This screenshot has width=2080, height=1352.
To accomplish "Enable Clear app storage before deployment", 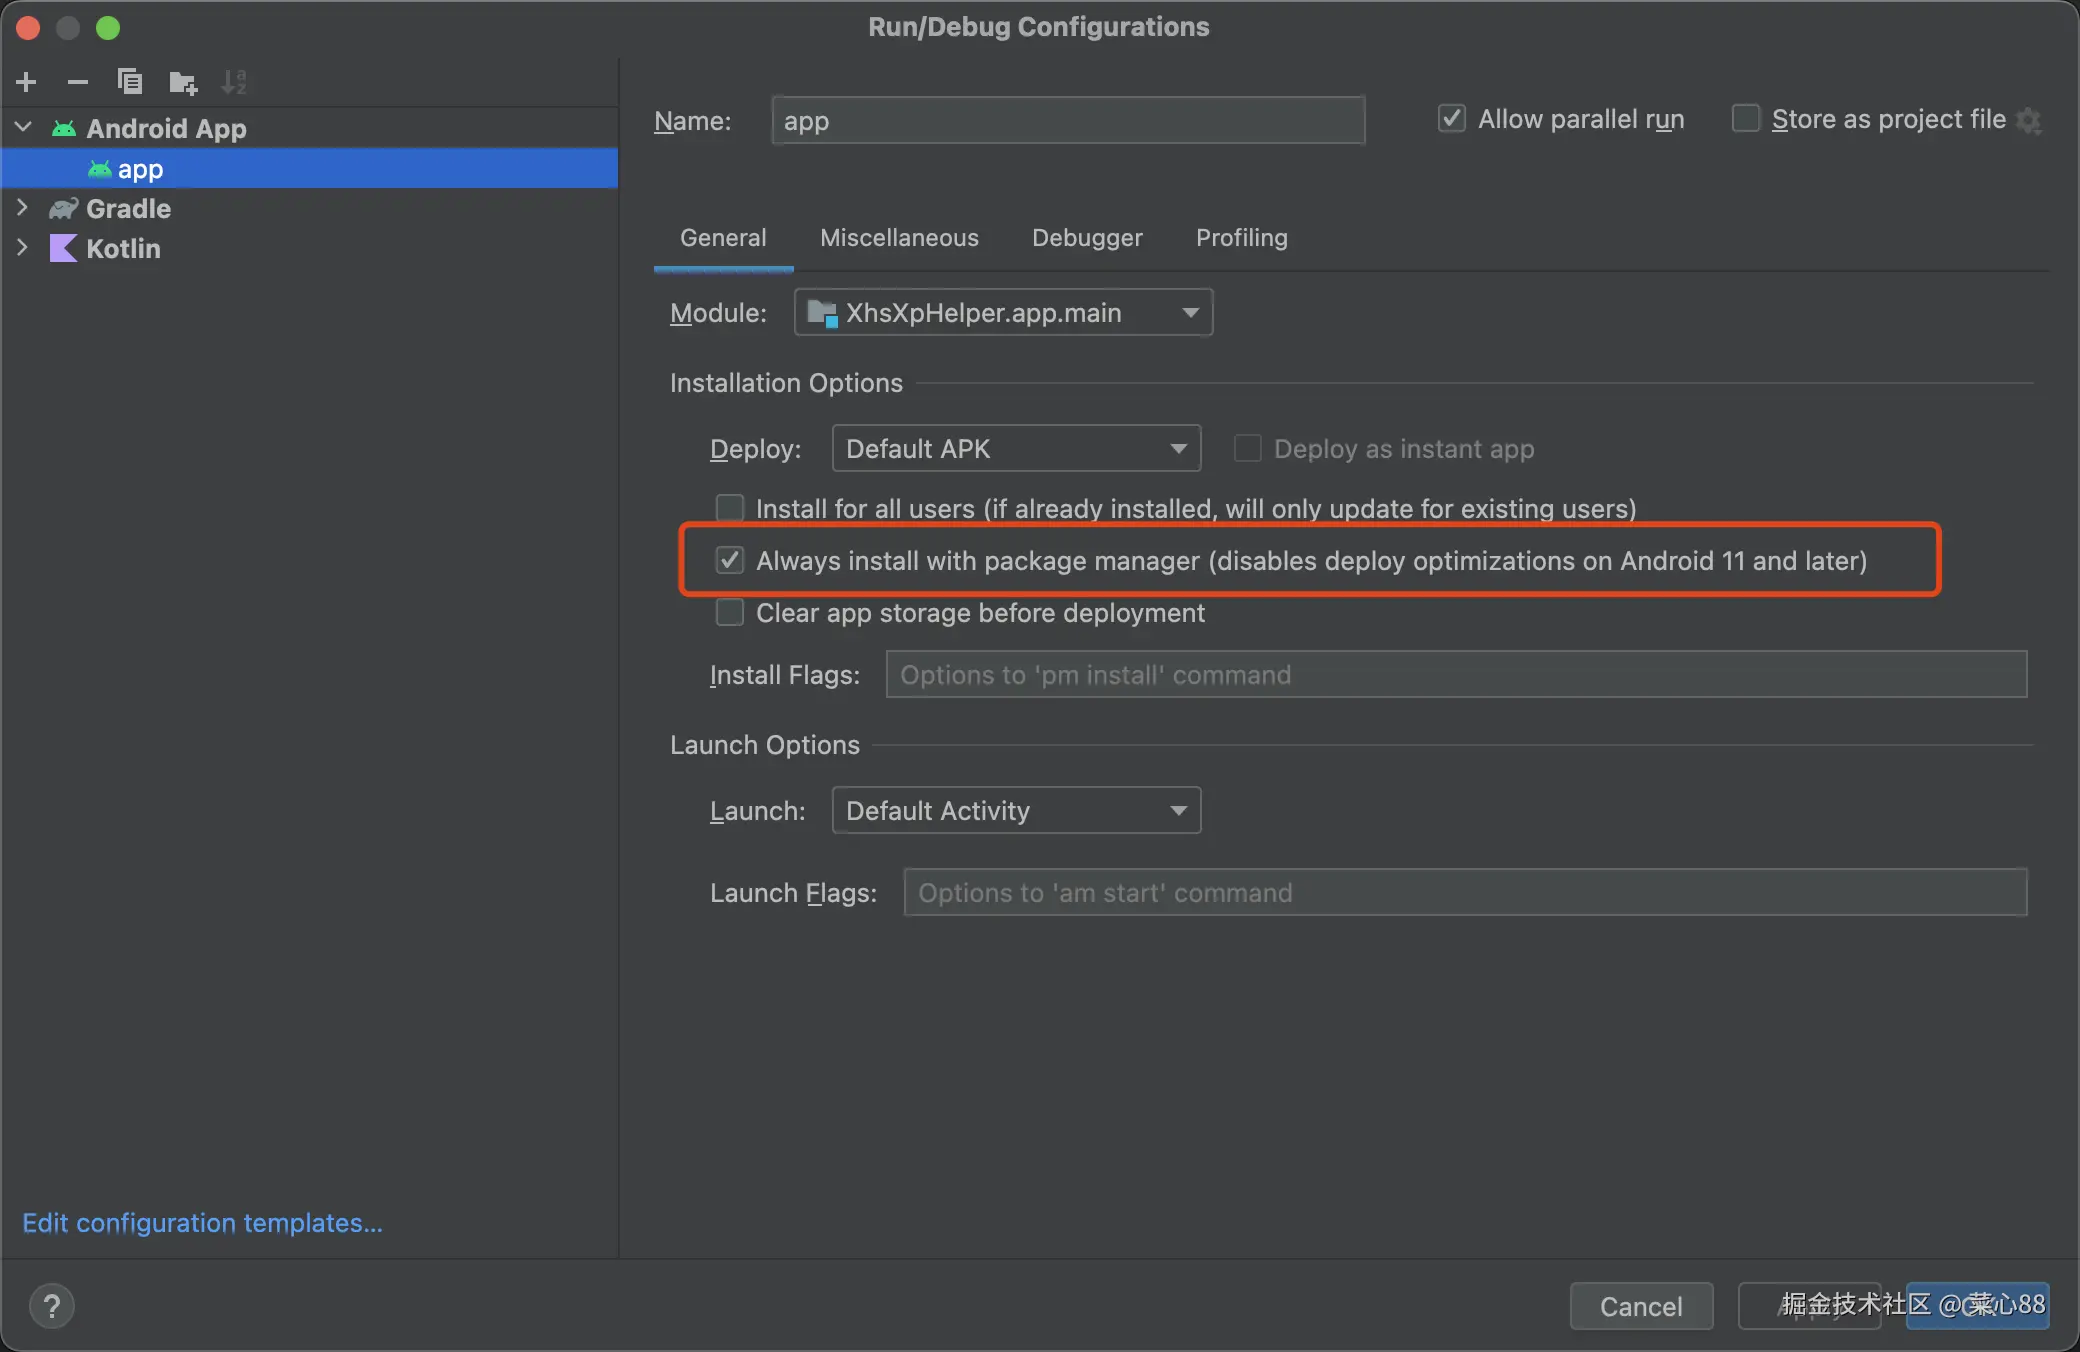I will coord(730,612).
